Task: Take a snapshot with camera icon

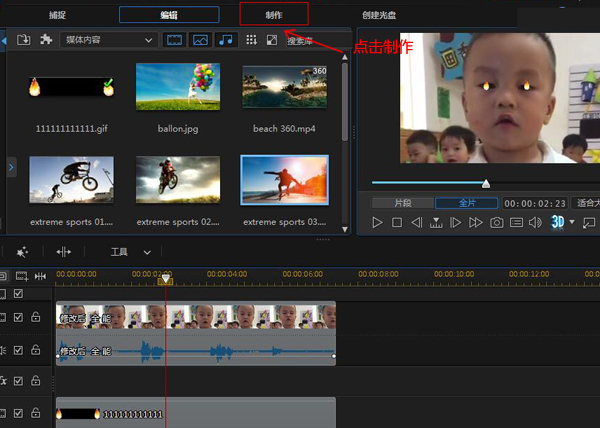Action: point(497,223)
